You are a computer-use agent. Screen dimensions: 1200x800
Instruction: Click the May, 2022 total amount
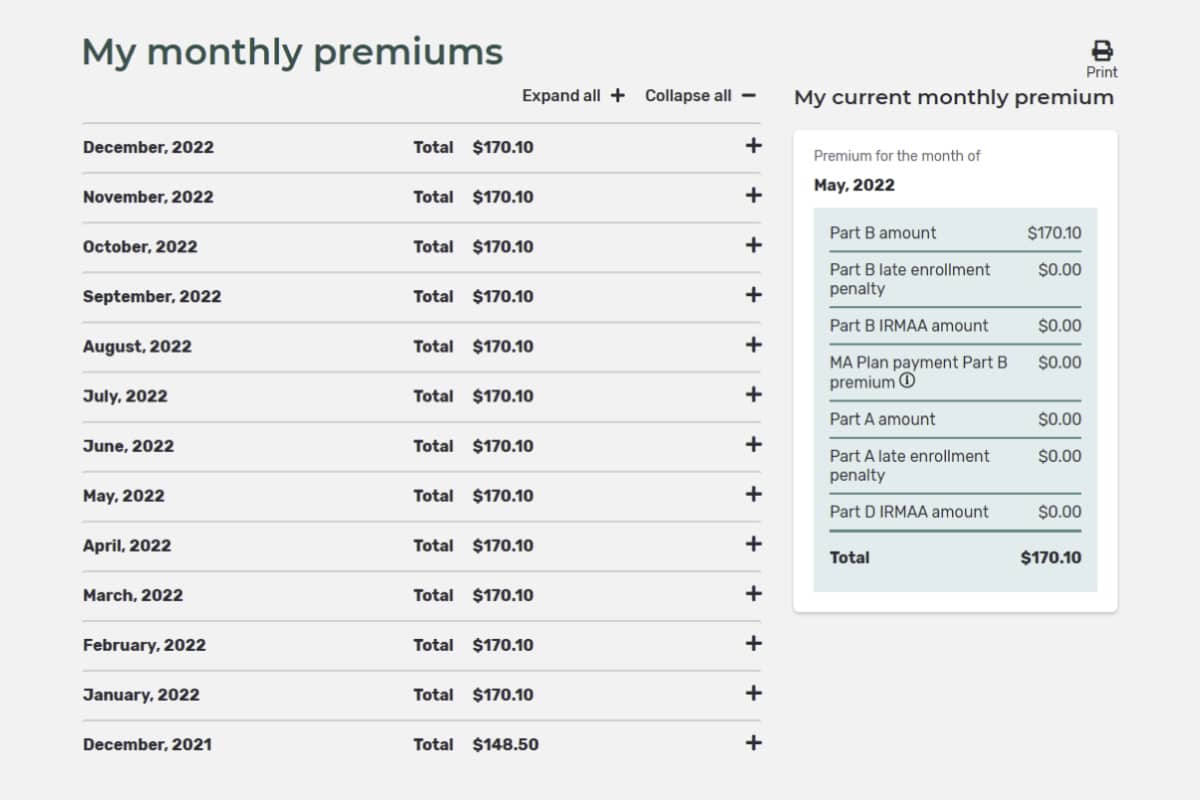504,495
